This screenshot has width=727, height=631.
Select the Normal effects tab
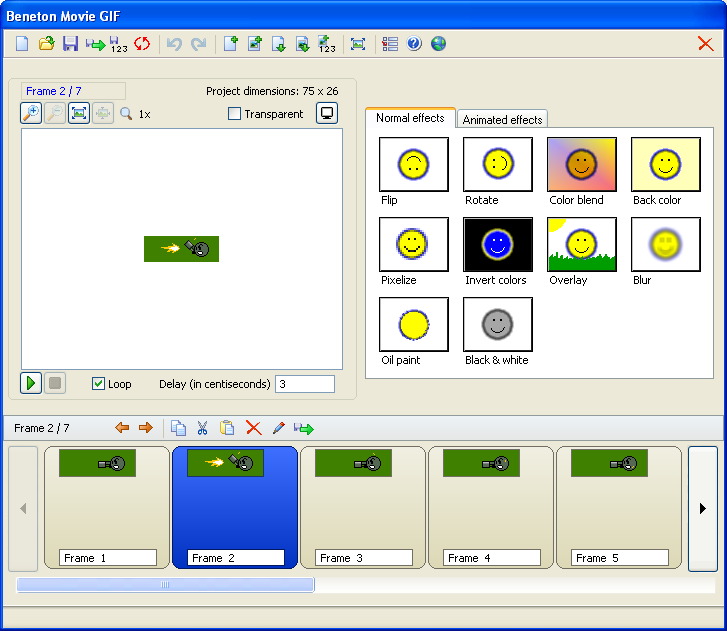click(x=410, y=118)
